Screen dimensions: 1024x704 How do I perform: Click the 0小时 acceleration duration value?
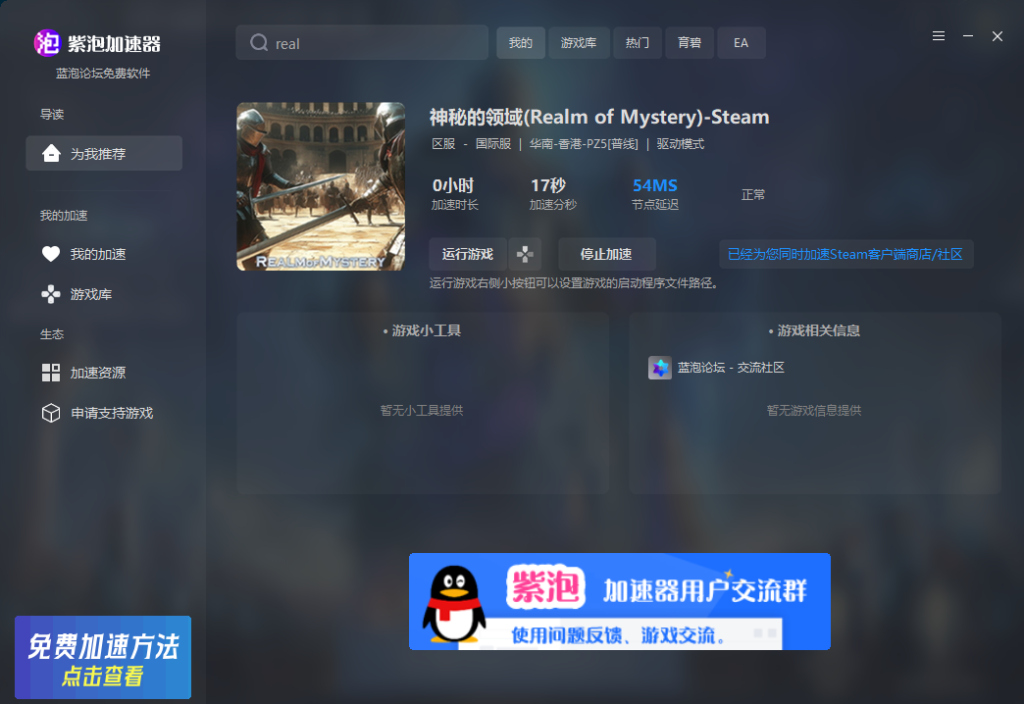pyautogui.click(x=453, y=185)
